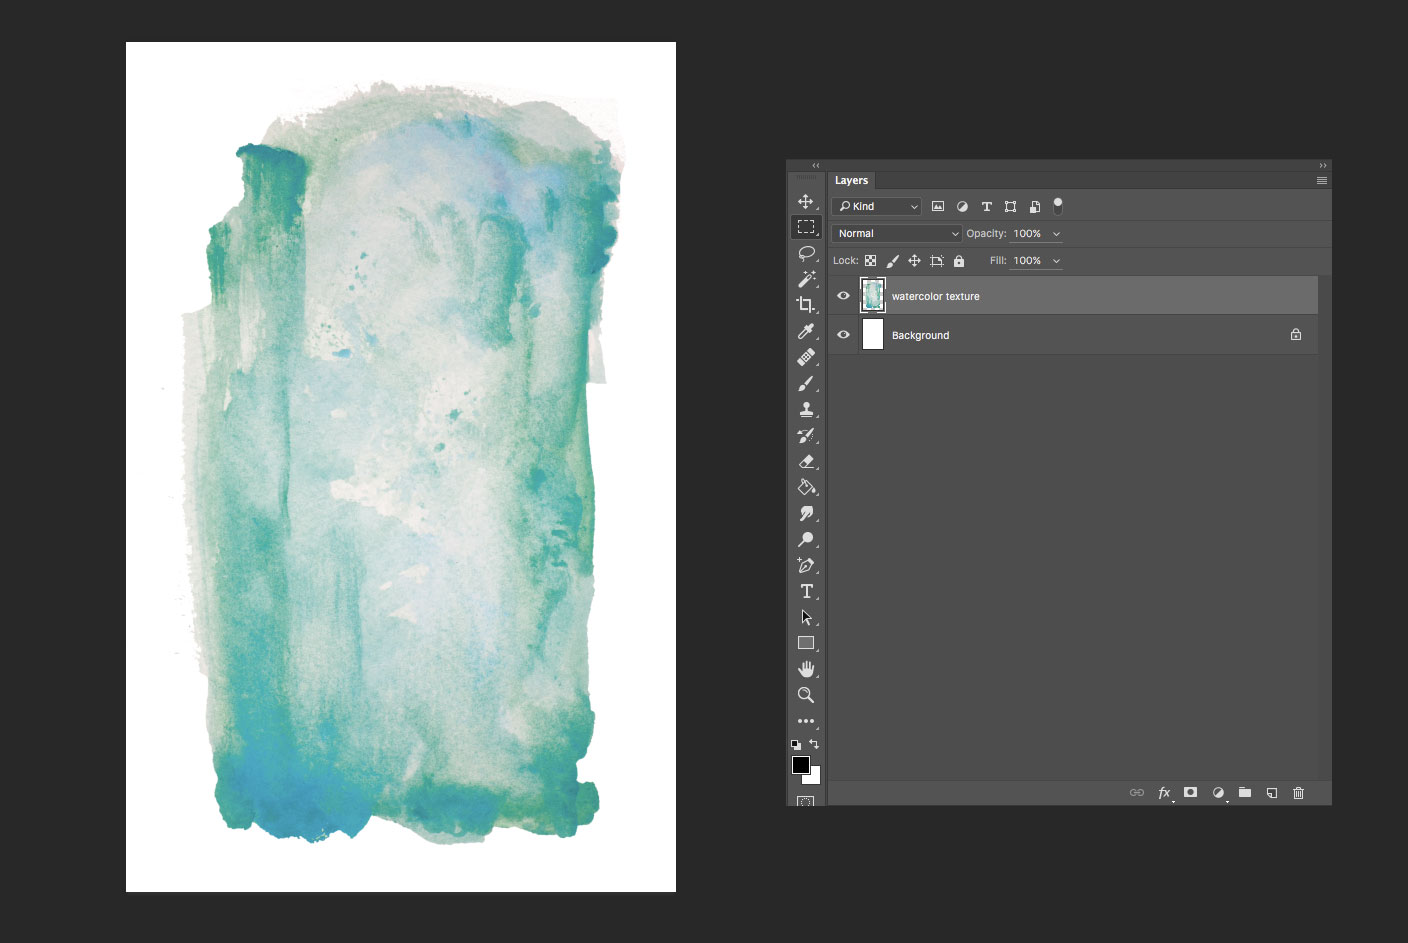
Task: Pick the Horizontal Type tool
Action: 807,591
